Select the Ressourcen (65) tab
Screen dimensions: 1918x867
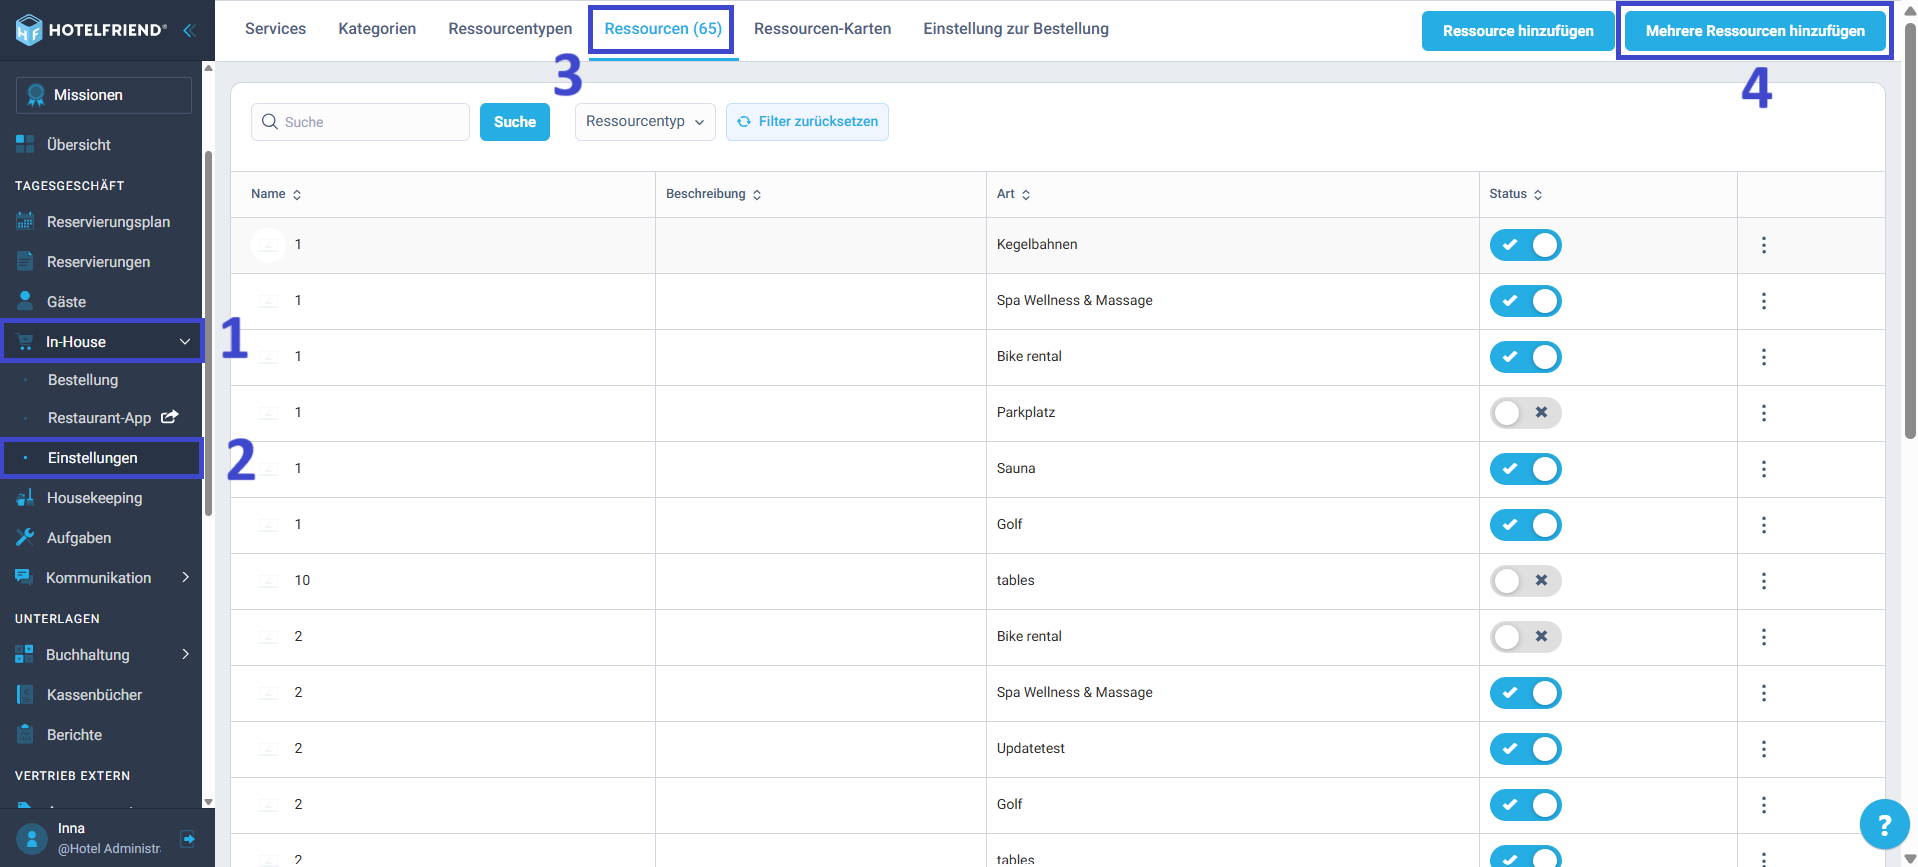pyautogui.click(x=663, y=29)
